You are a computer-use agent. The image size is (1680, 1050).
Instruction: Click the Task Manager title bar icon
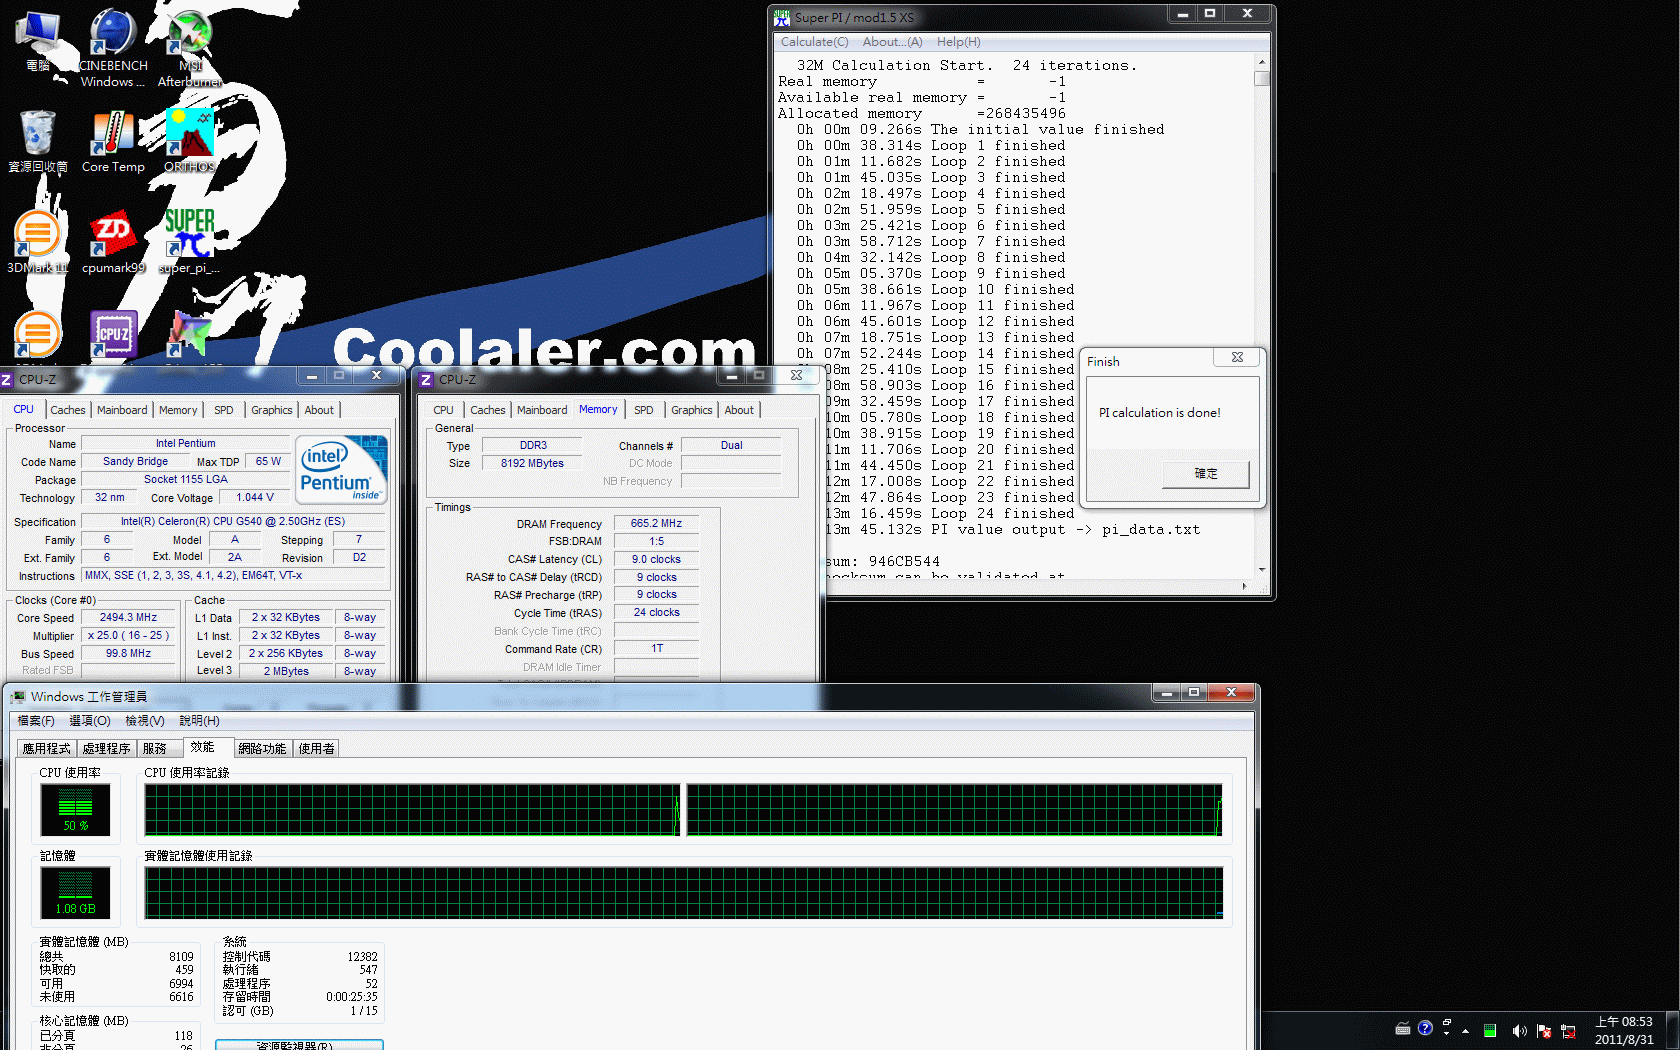coord(18,697)
